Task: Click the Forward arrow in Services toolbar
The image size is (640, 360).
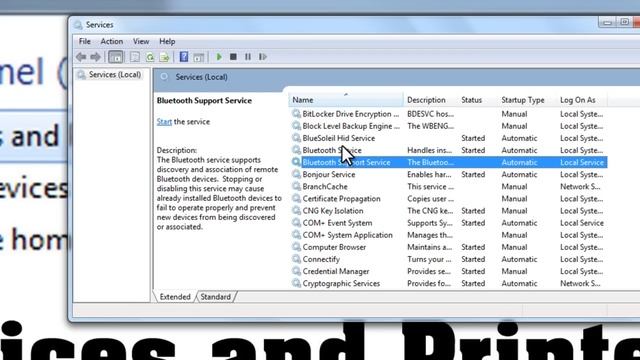Action: point(95,57)
